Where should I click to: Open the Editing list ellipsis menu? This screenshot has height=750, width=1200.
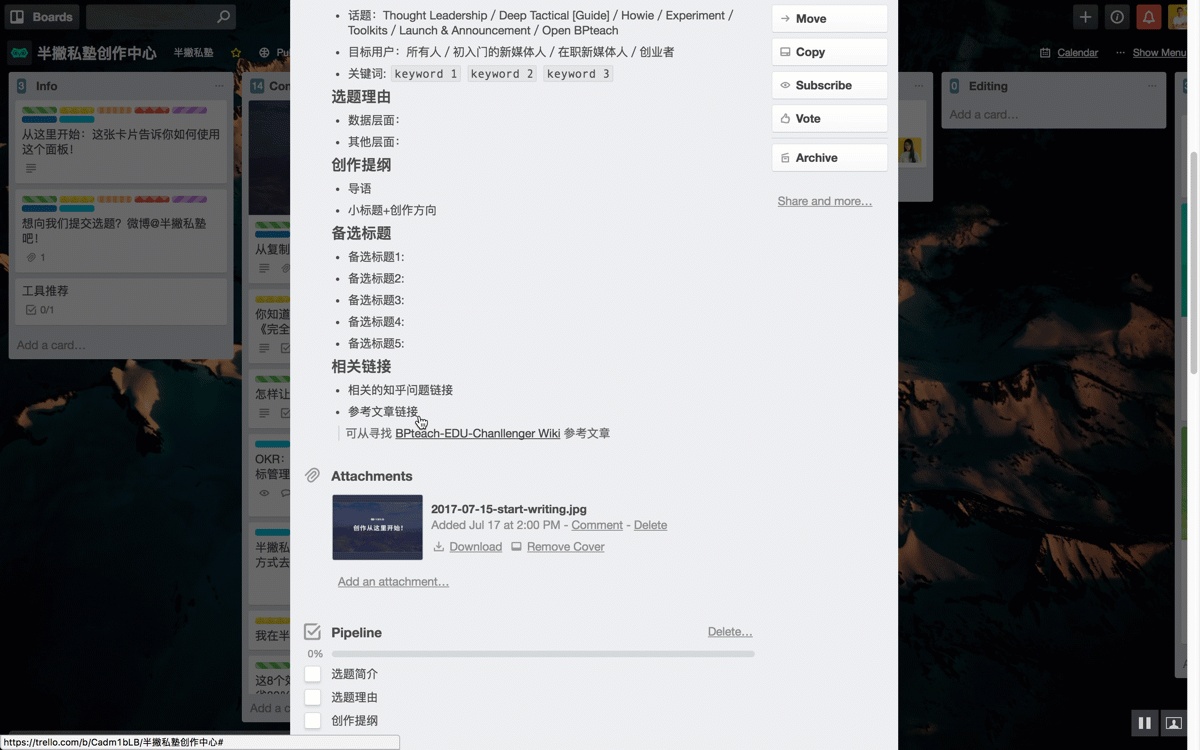[x=1154, y=86]
